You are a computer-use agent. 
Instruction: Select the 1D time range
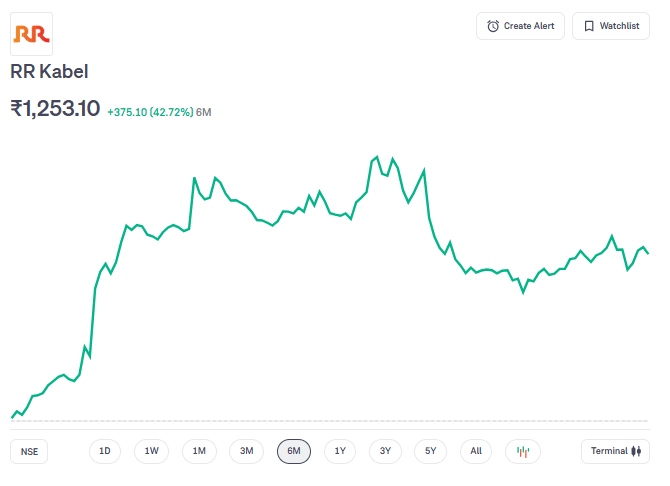[x=104, y=451]
